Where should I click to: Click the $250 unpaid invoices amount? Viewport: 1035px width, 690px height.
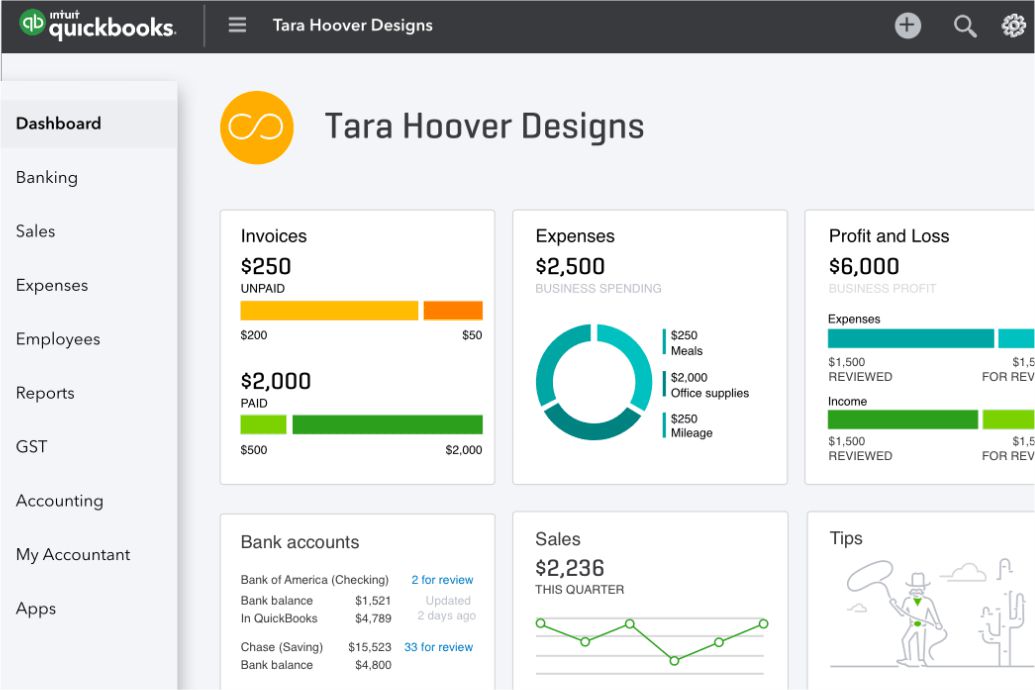266,266
